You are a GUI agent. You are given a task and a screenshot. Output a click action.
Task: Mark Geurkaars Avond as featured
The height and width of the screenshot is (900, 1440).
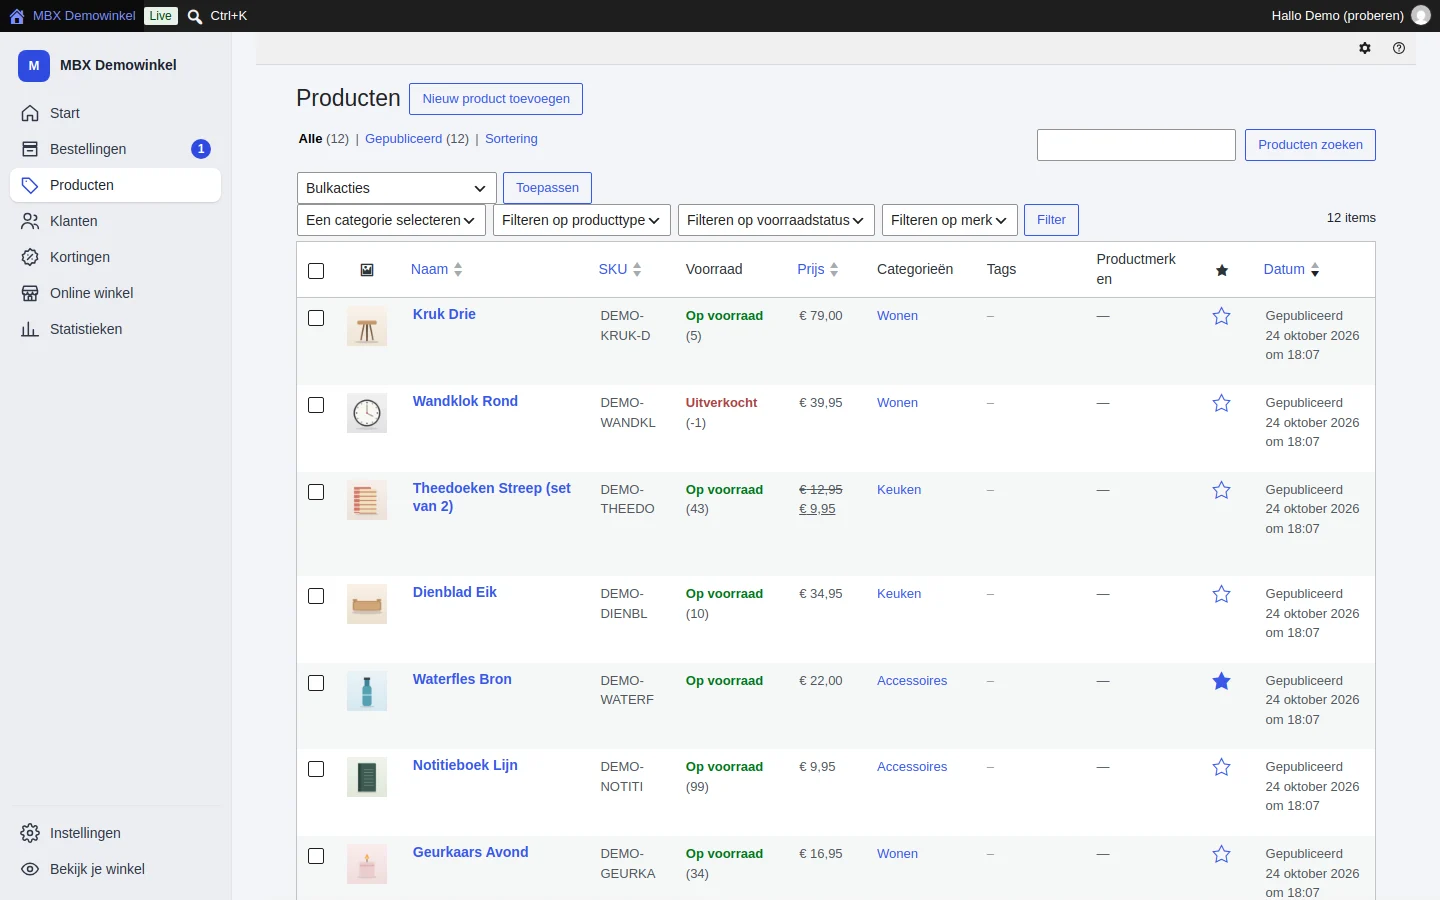(1222, 855)
